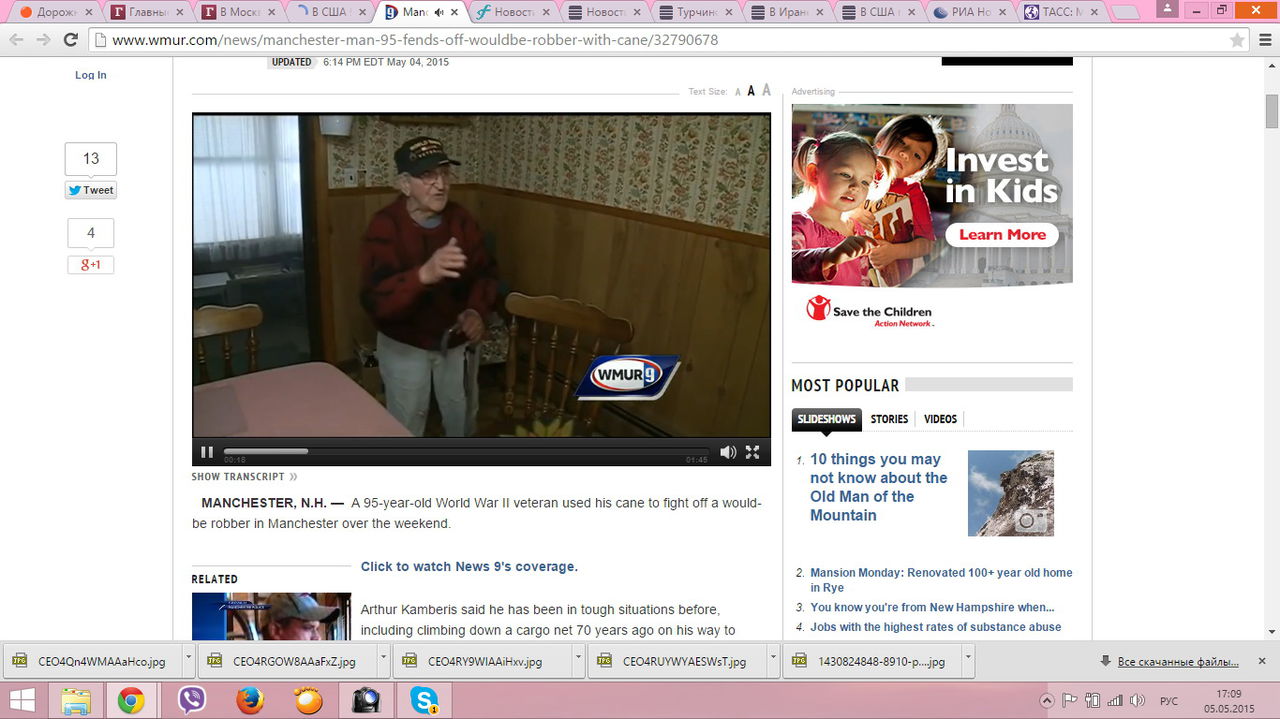Screen dimensions: 1280x719
Task: Expand SHOW TRANSCRIPT
Action: pyautogui.click(x=244, y=477)
